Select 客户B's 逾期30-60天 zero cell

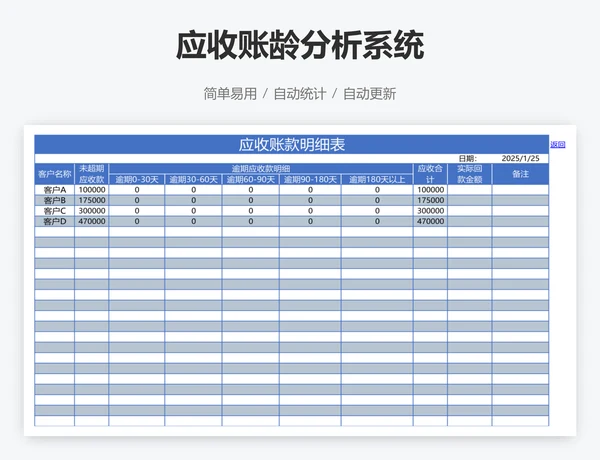pos(193,200)
